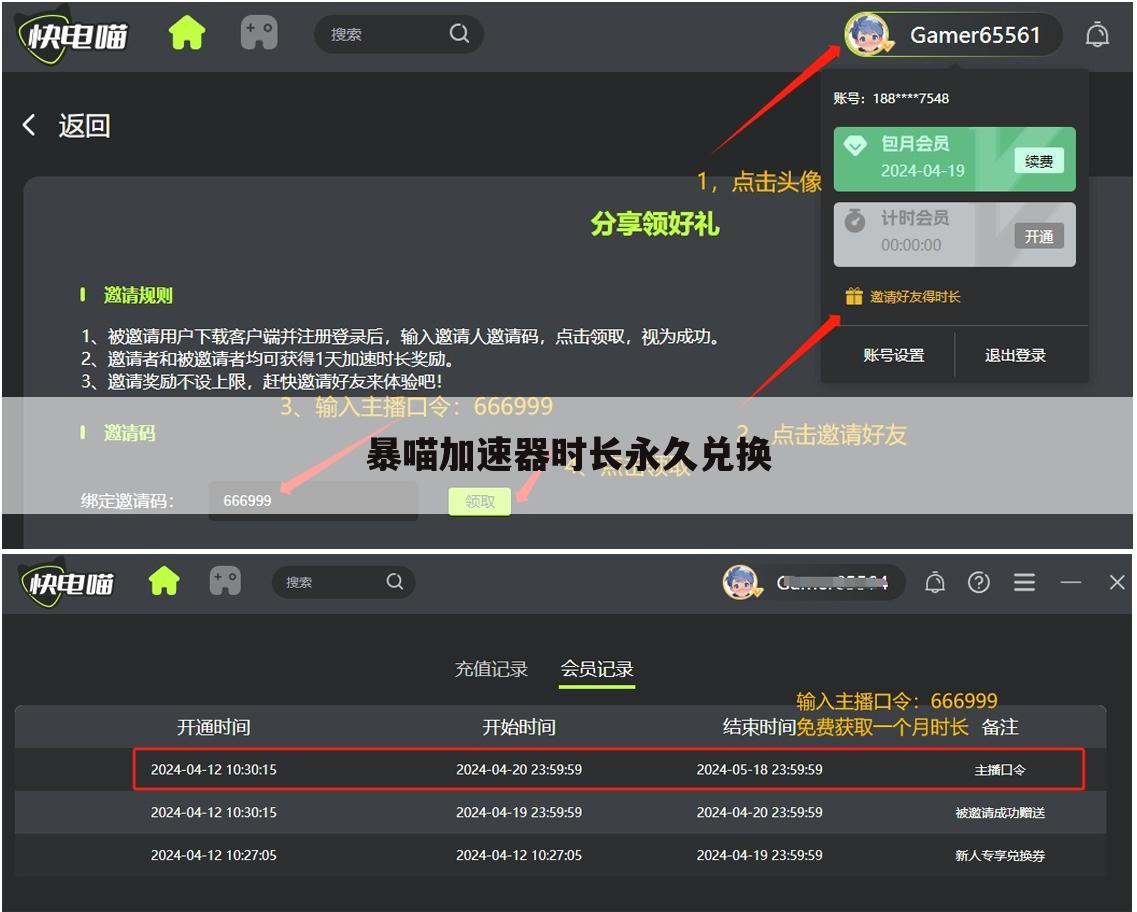Click the back arrow next to 返回
Screen dimensions: 1137x912
click(29, 125)
